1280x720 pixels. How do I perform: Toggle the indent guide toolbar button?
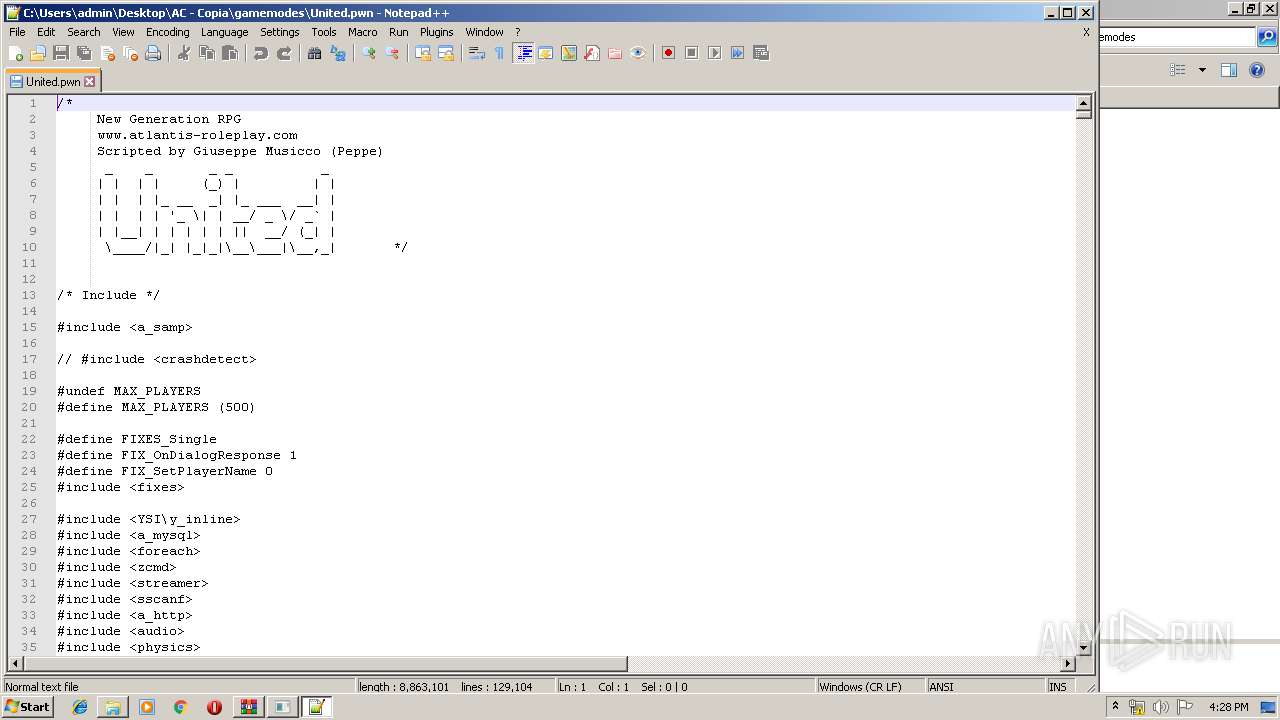point(523,53)
